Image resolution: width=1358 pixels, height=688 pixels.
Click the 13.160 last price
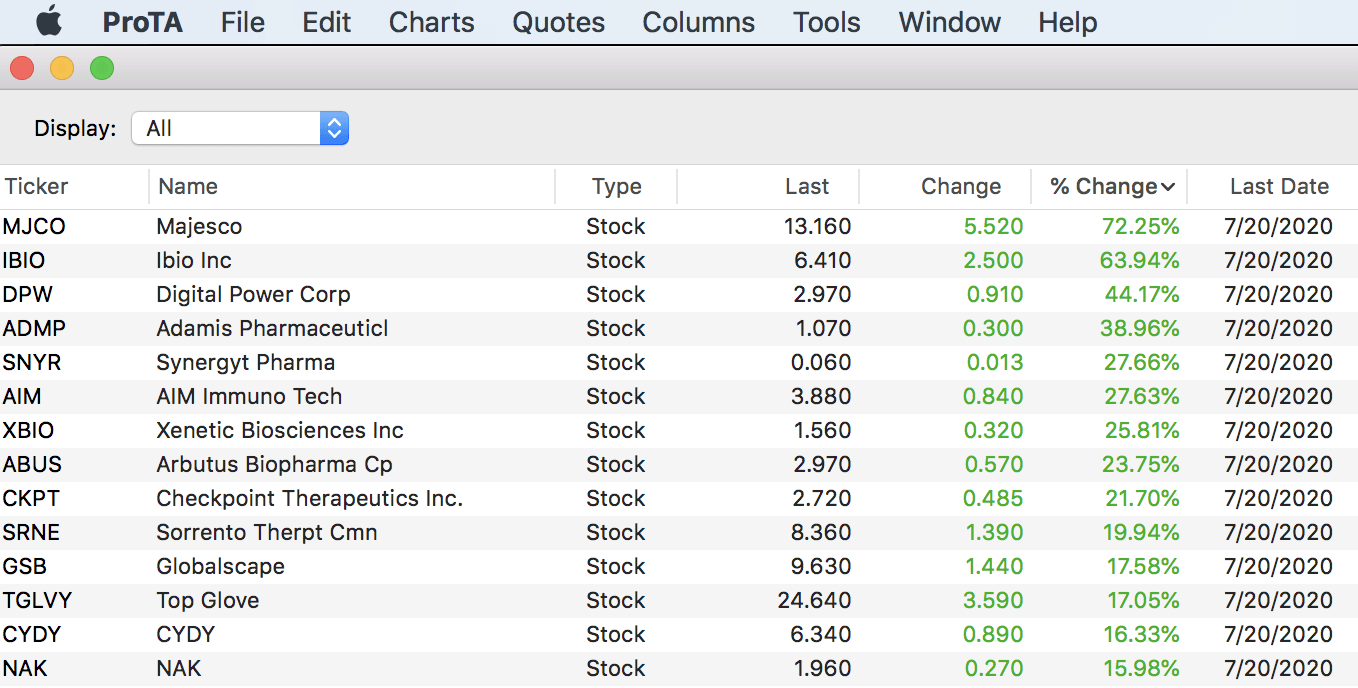pos(818,226)
